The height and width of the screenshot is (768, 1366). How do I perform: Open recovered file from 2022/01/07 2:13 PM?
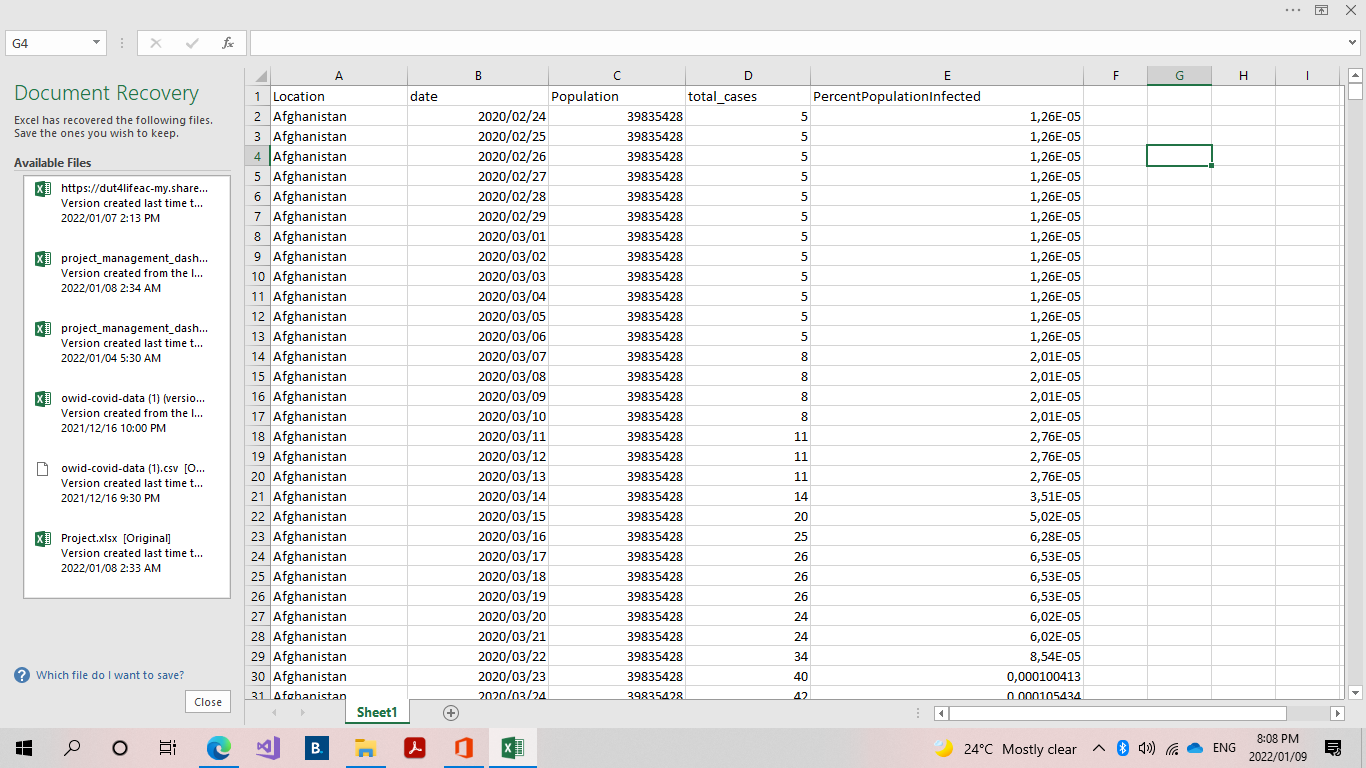127,203
